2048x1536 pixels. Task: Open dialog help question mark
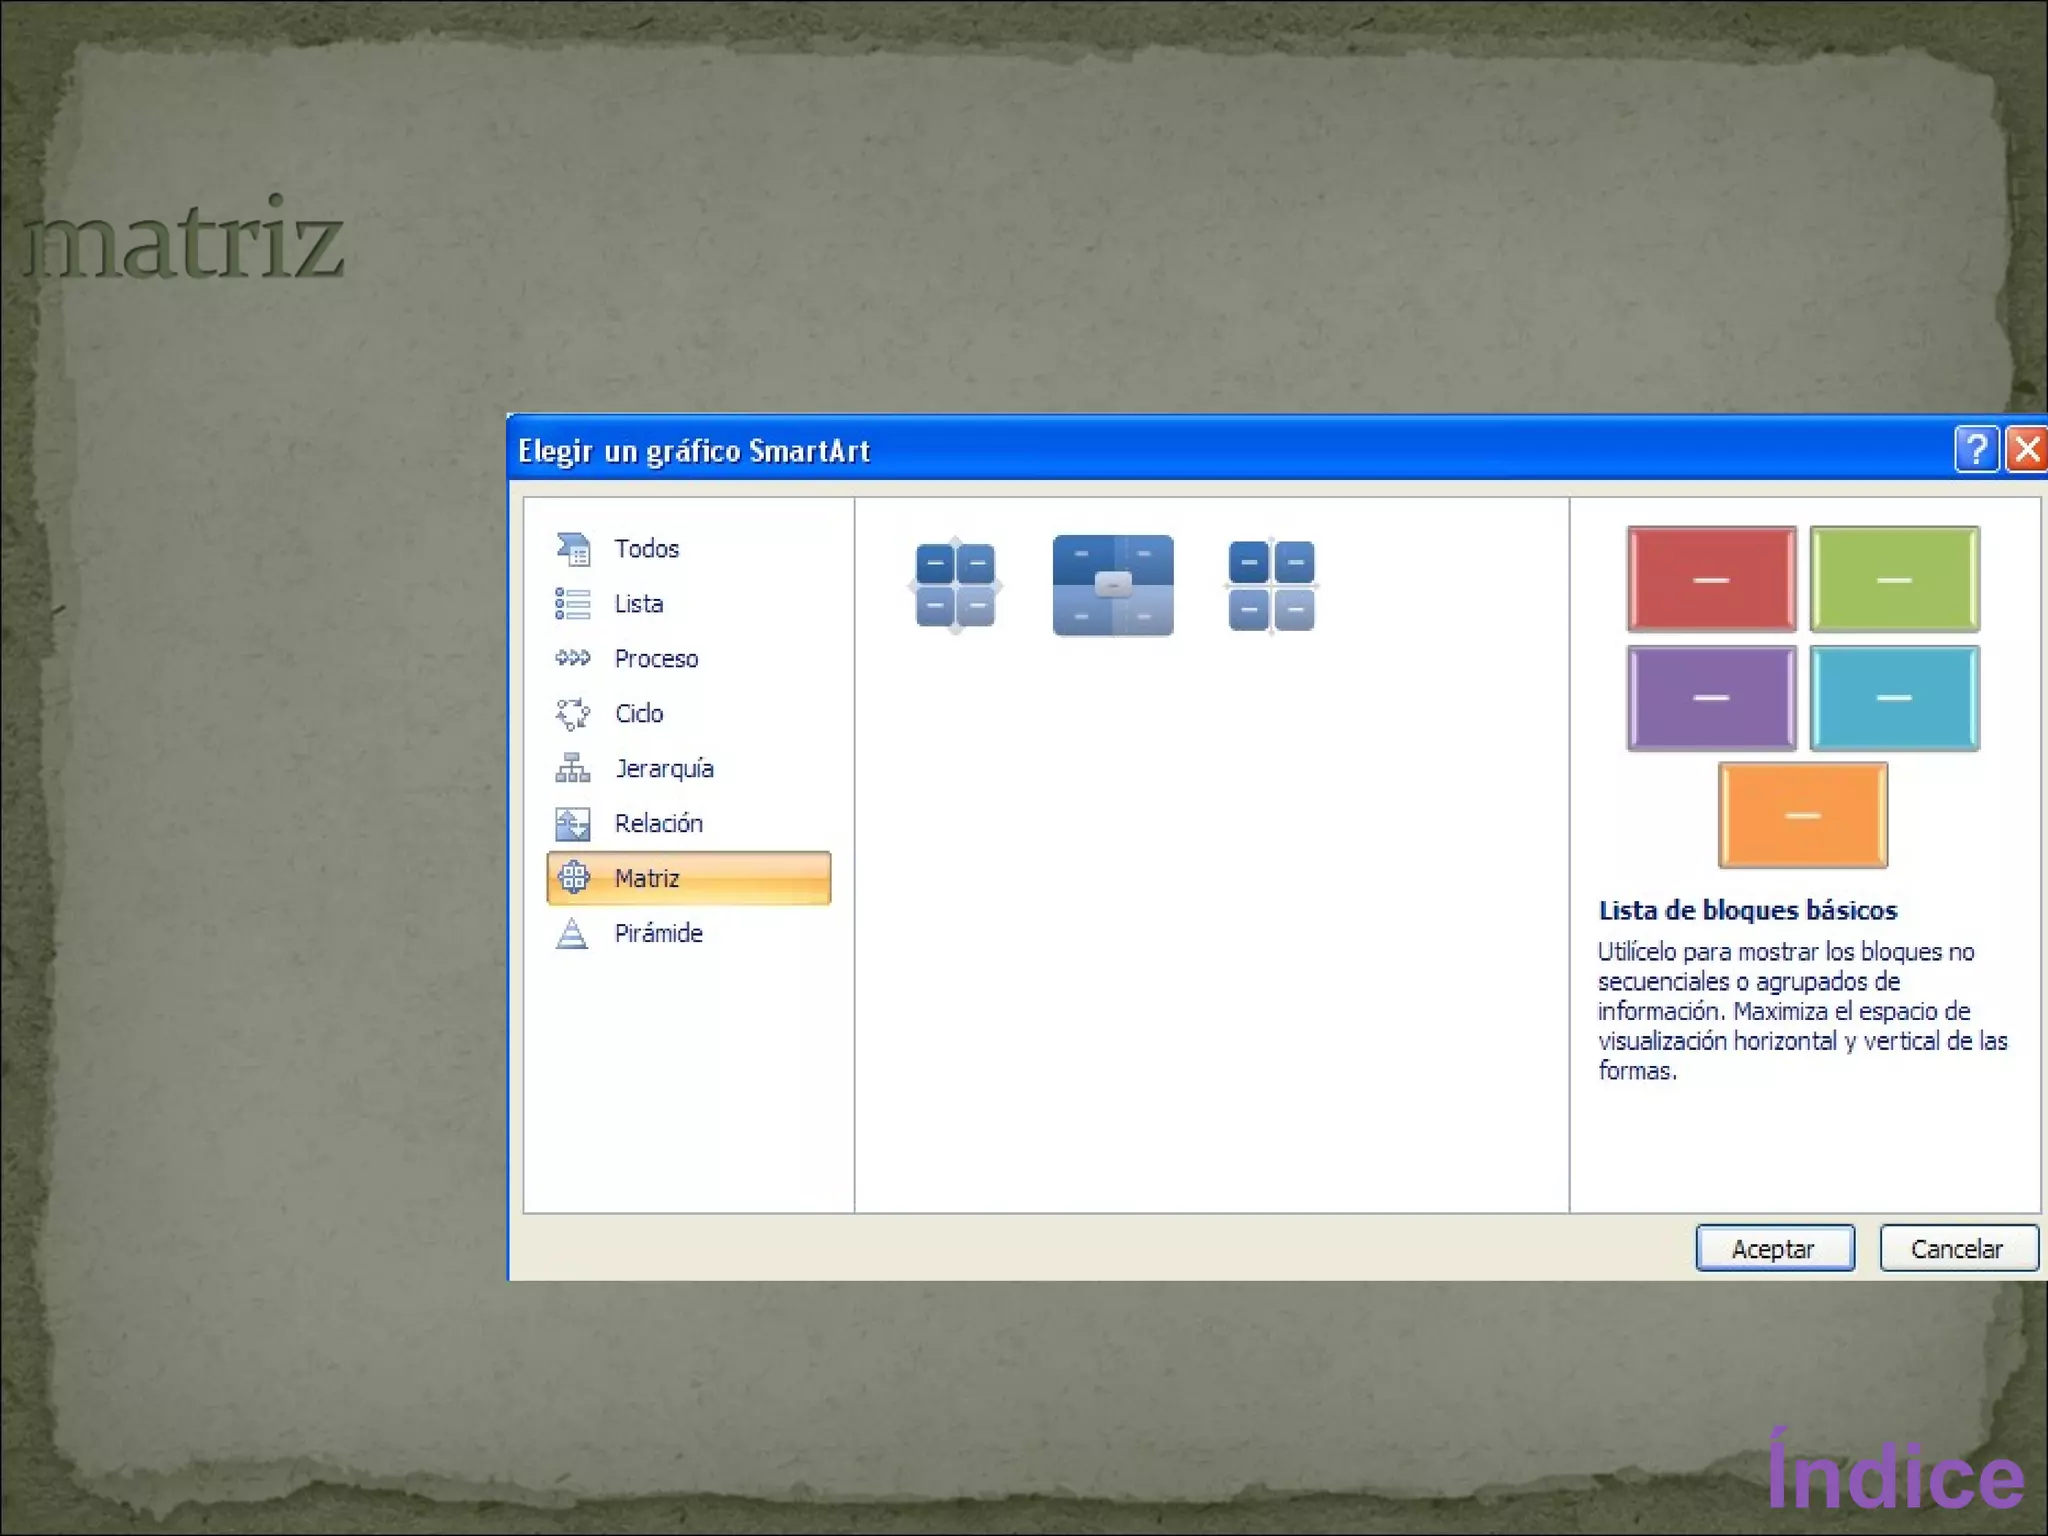pyautogui.click(x=1976, y=449)
